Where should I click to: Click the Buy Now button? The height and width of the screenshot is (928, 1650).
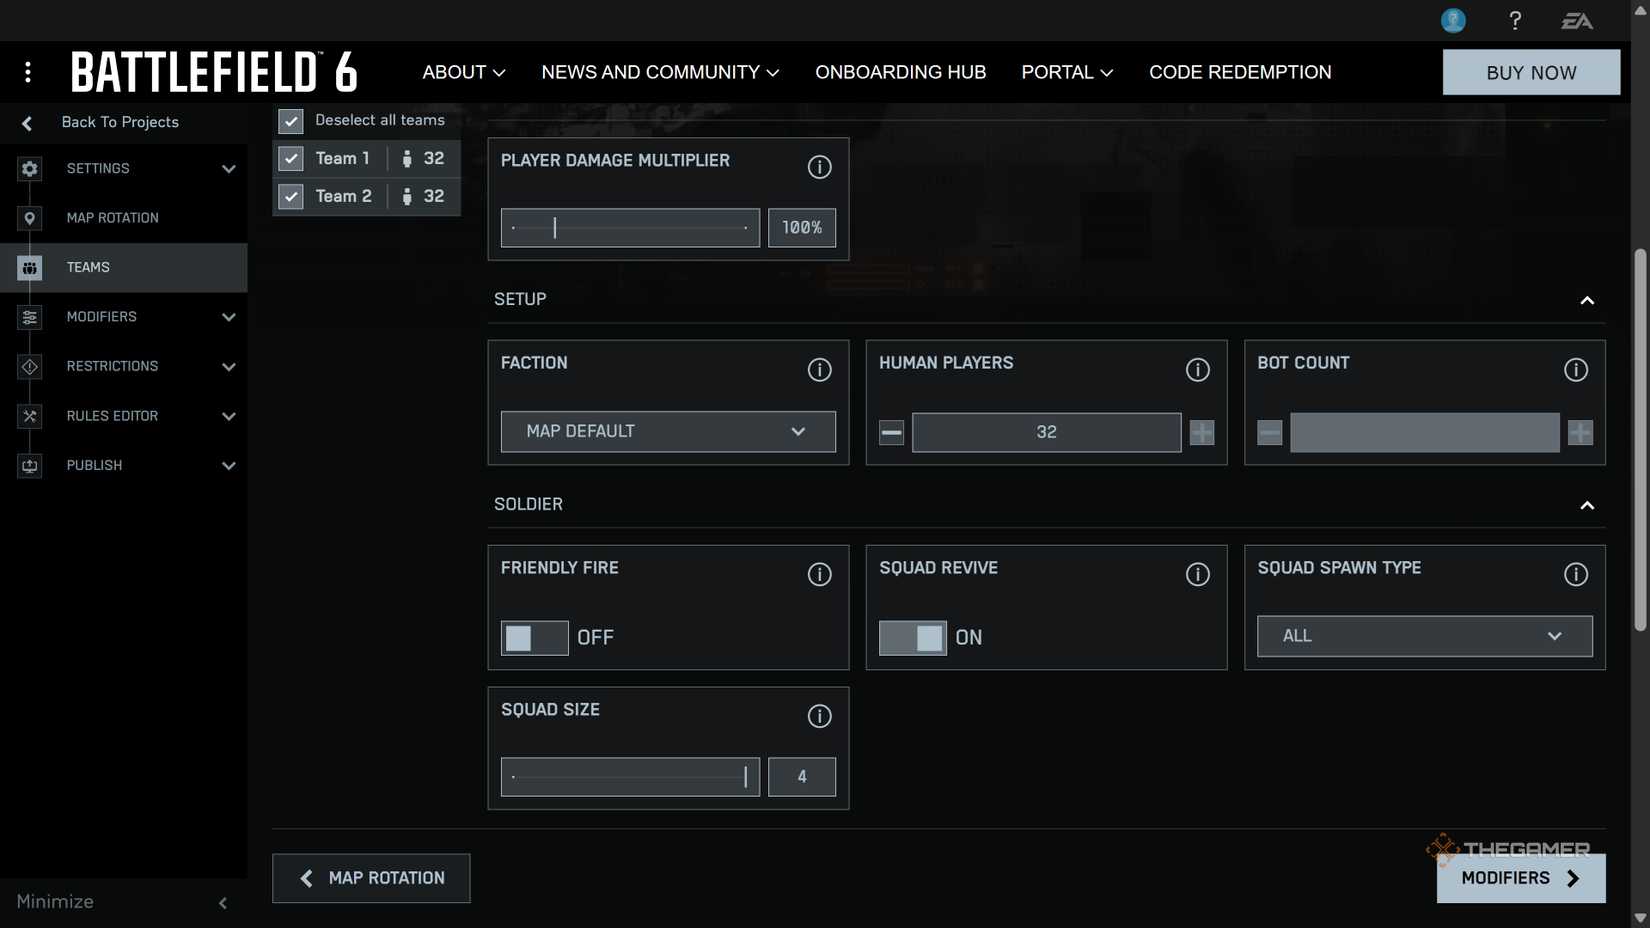click(1531, 72)
